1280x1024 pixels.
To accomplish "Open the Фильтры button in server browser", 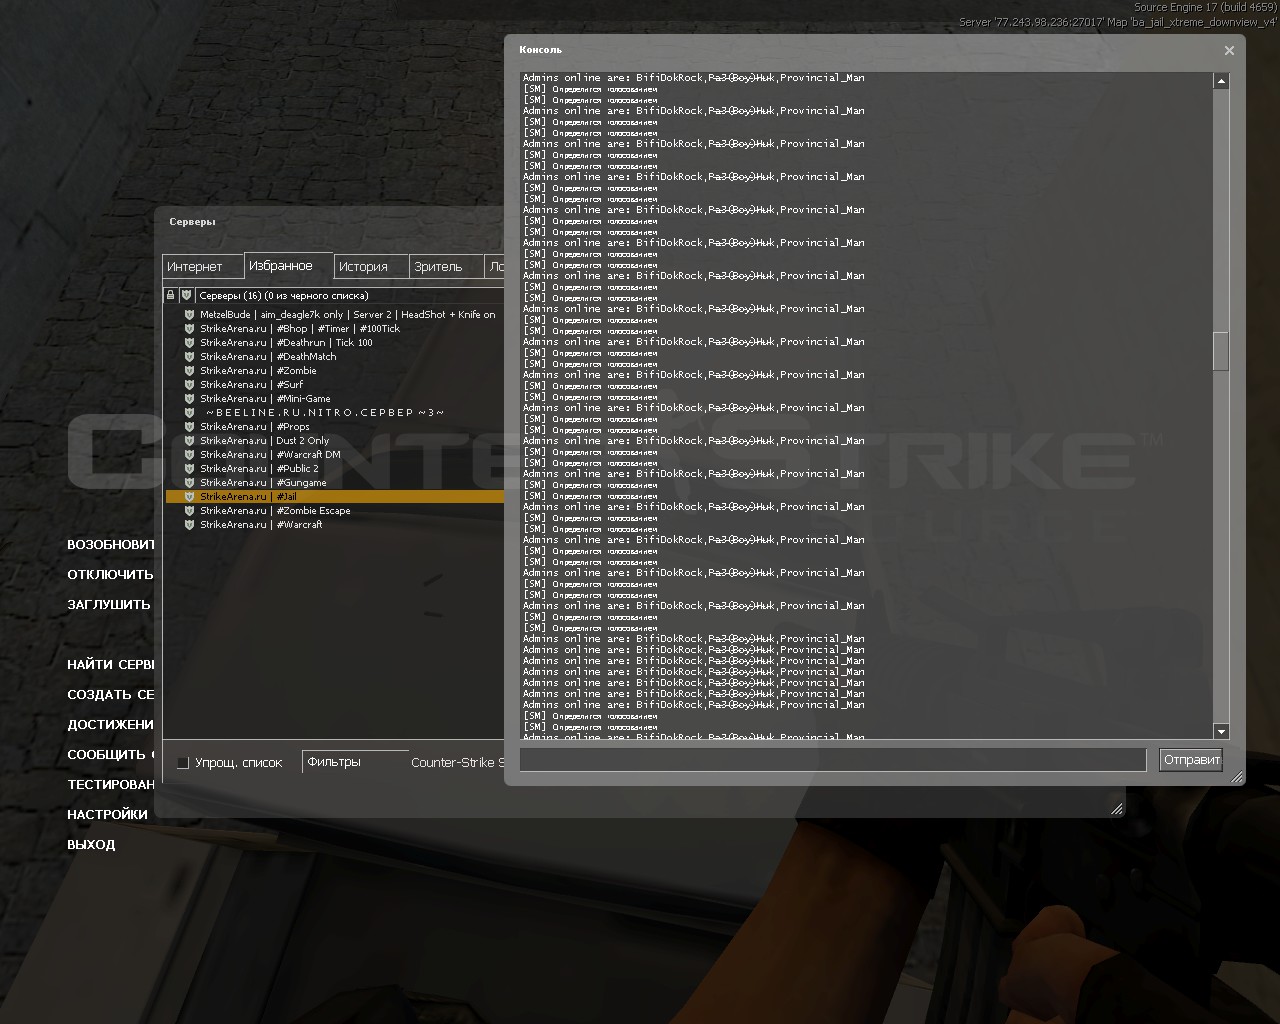I will pos(355,762).
